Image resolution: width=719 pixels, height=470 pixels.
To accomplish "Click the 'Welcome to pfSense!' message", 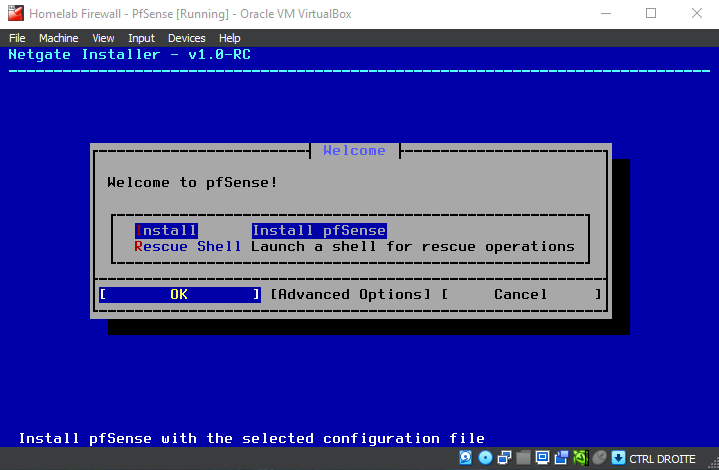I will pyautogui.click(x=192, y=182).
